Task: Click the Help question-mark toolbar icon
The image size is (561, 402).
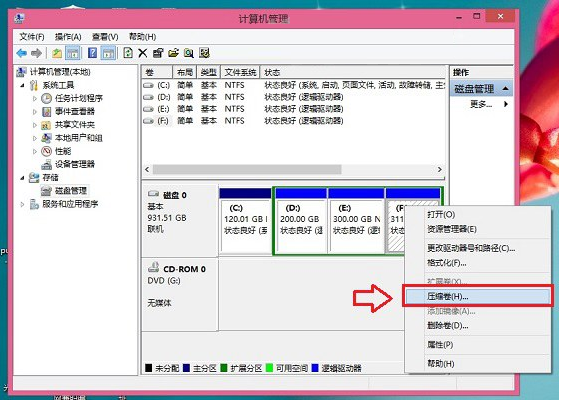Action: point(92,53)
